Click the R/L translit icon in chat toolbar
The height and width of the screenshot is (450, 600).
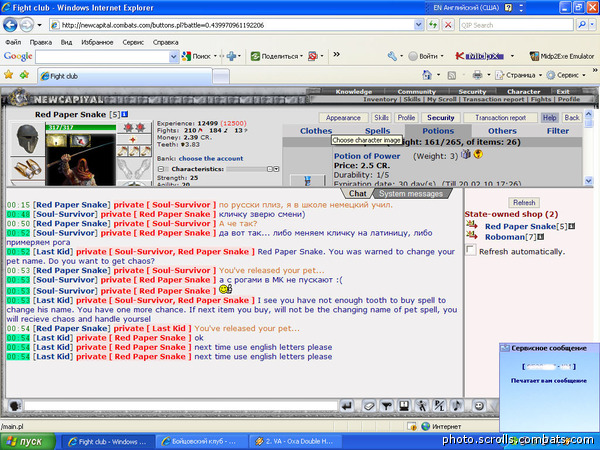click(x=439, y=406)
